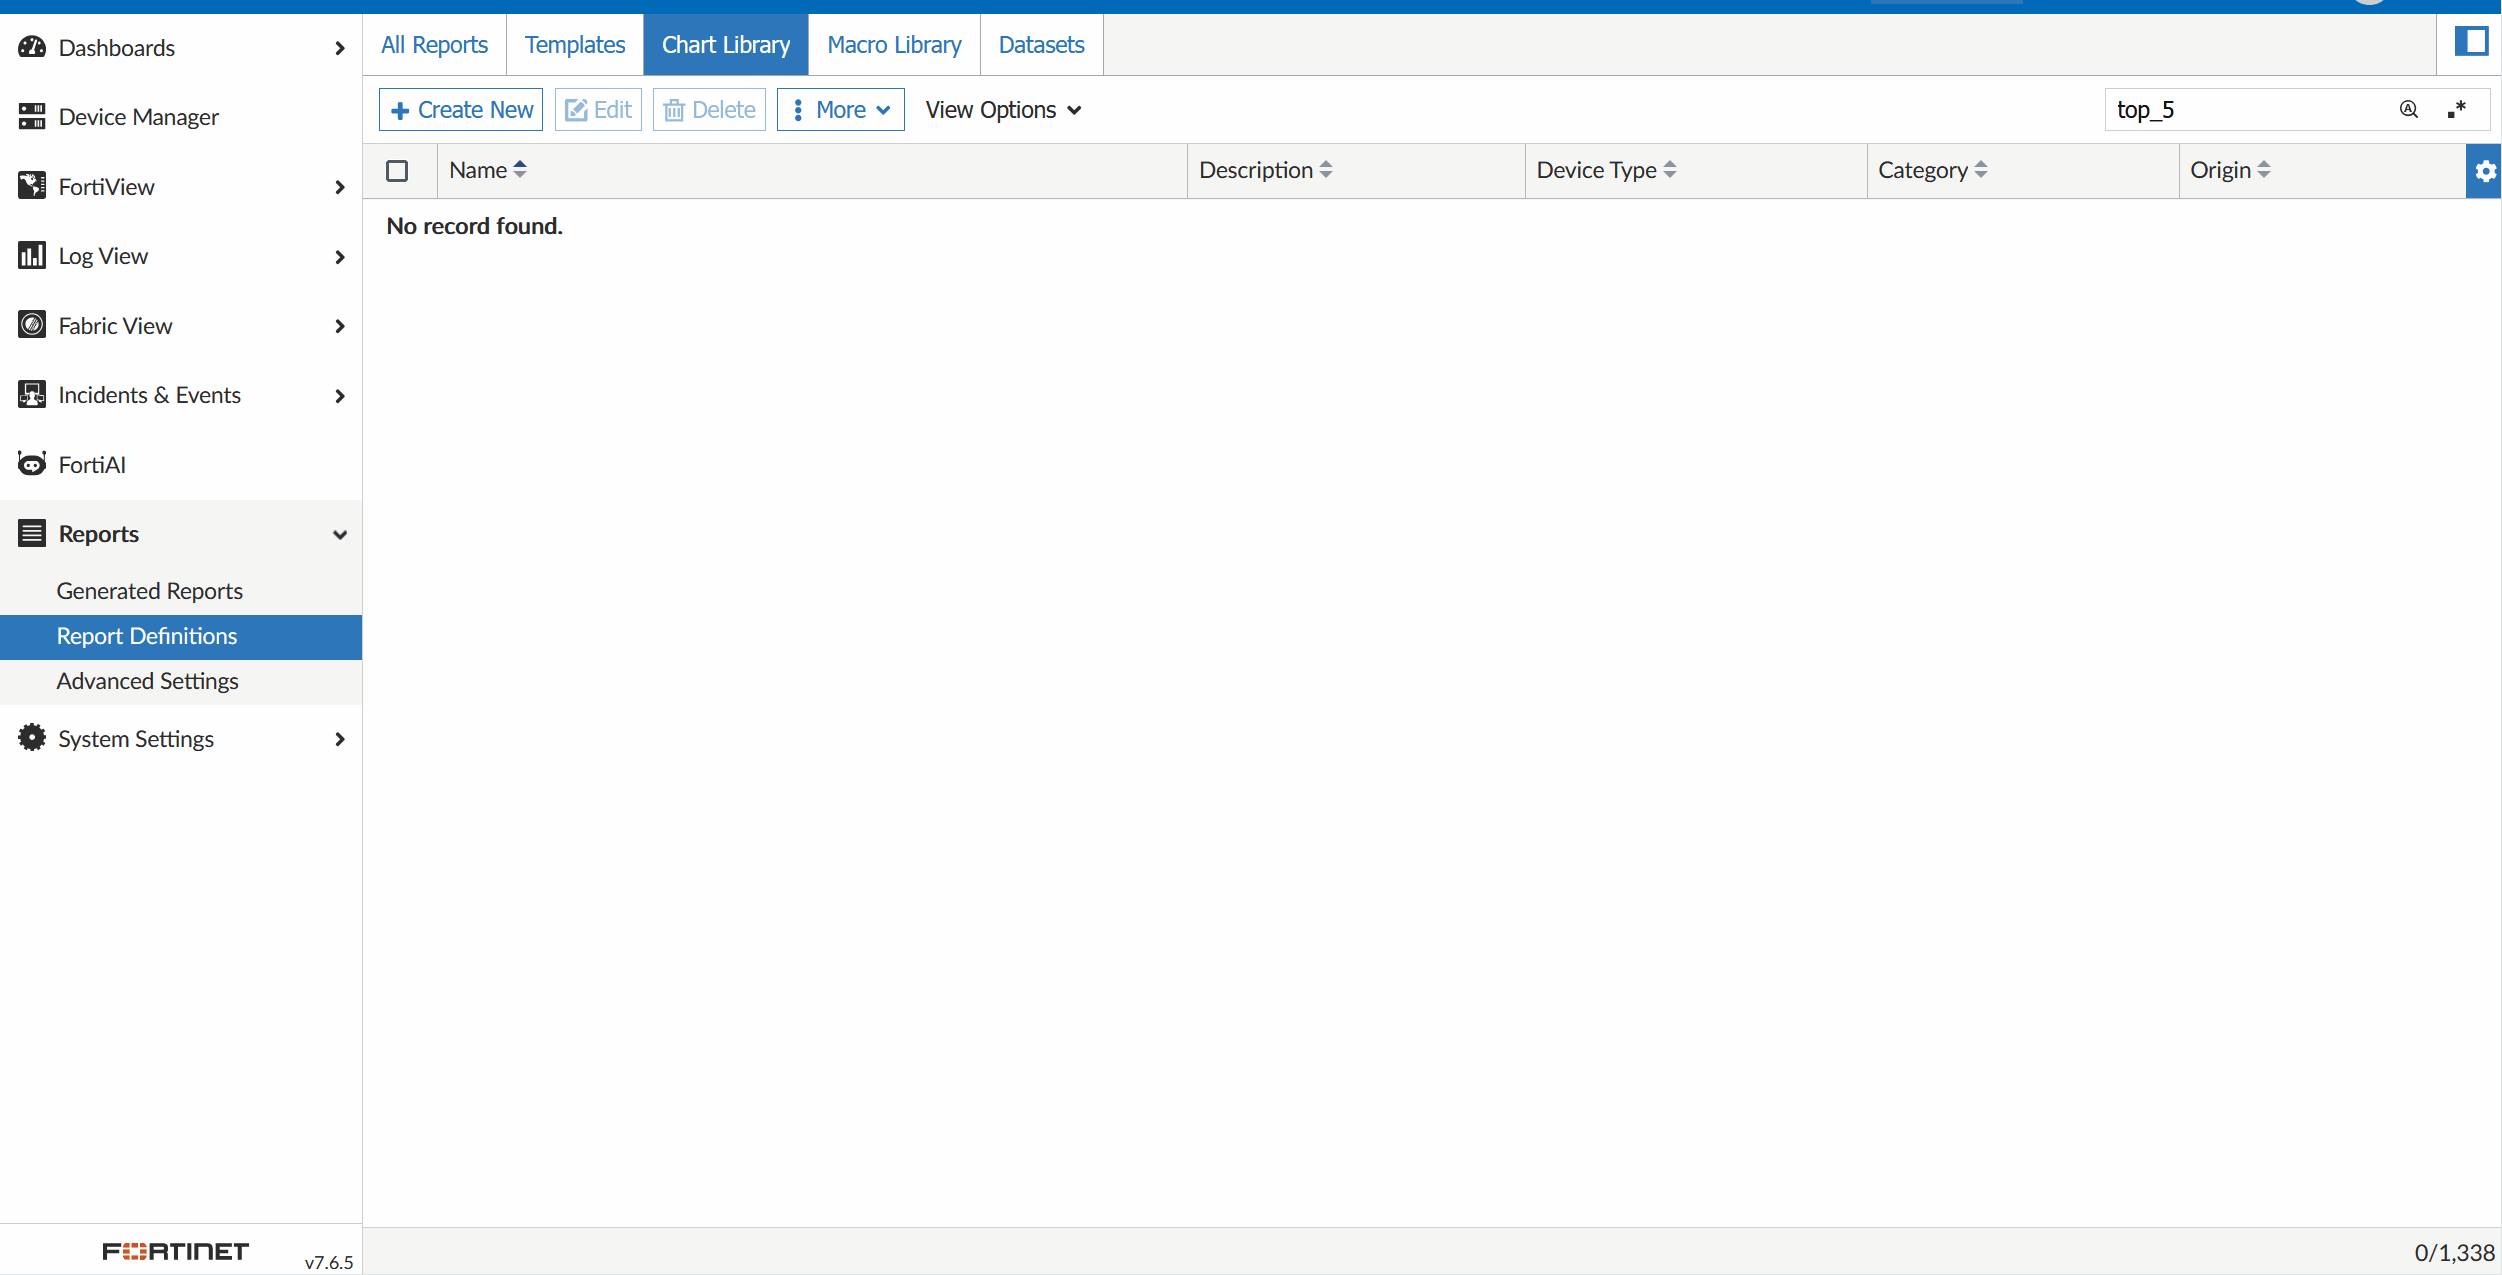Open Generated Reports in sidebar
This screenshot has height=1275, width=2502.
click(181, 591)
